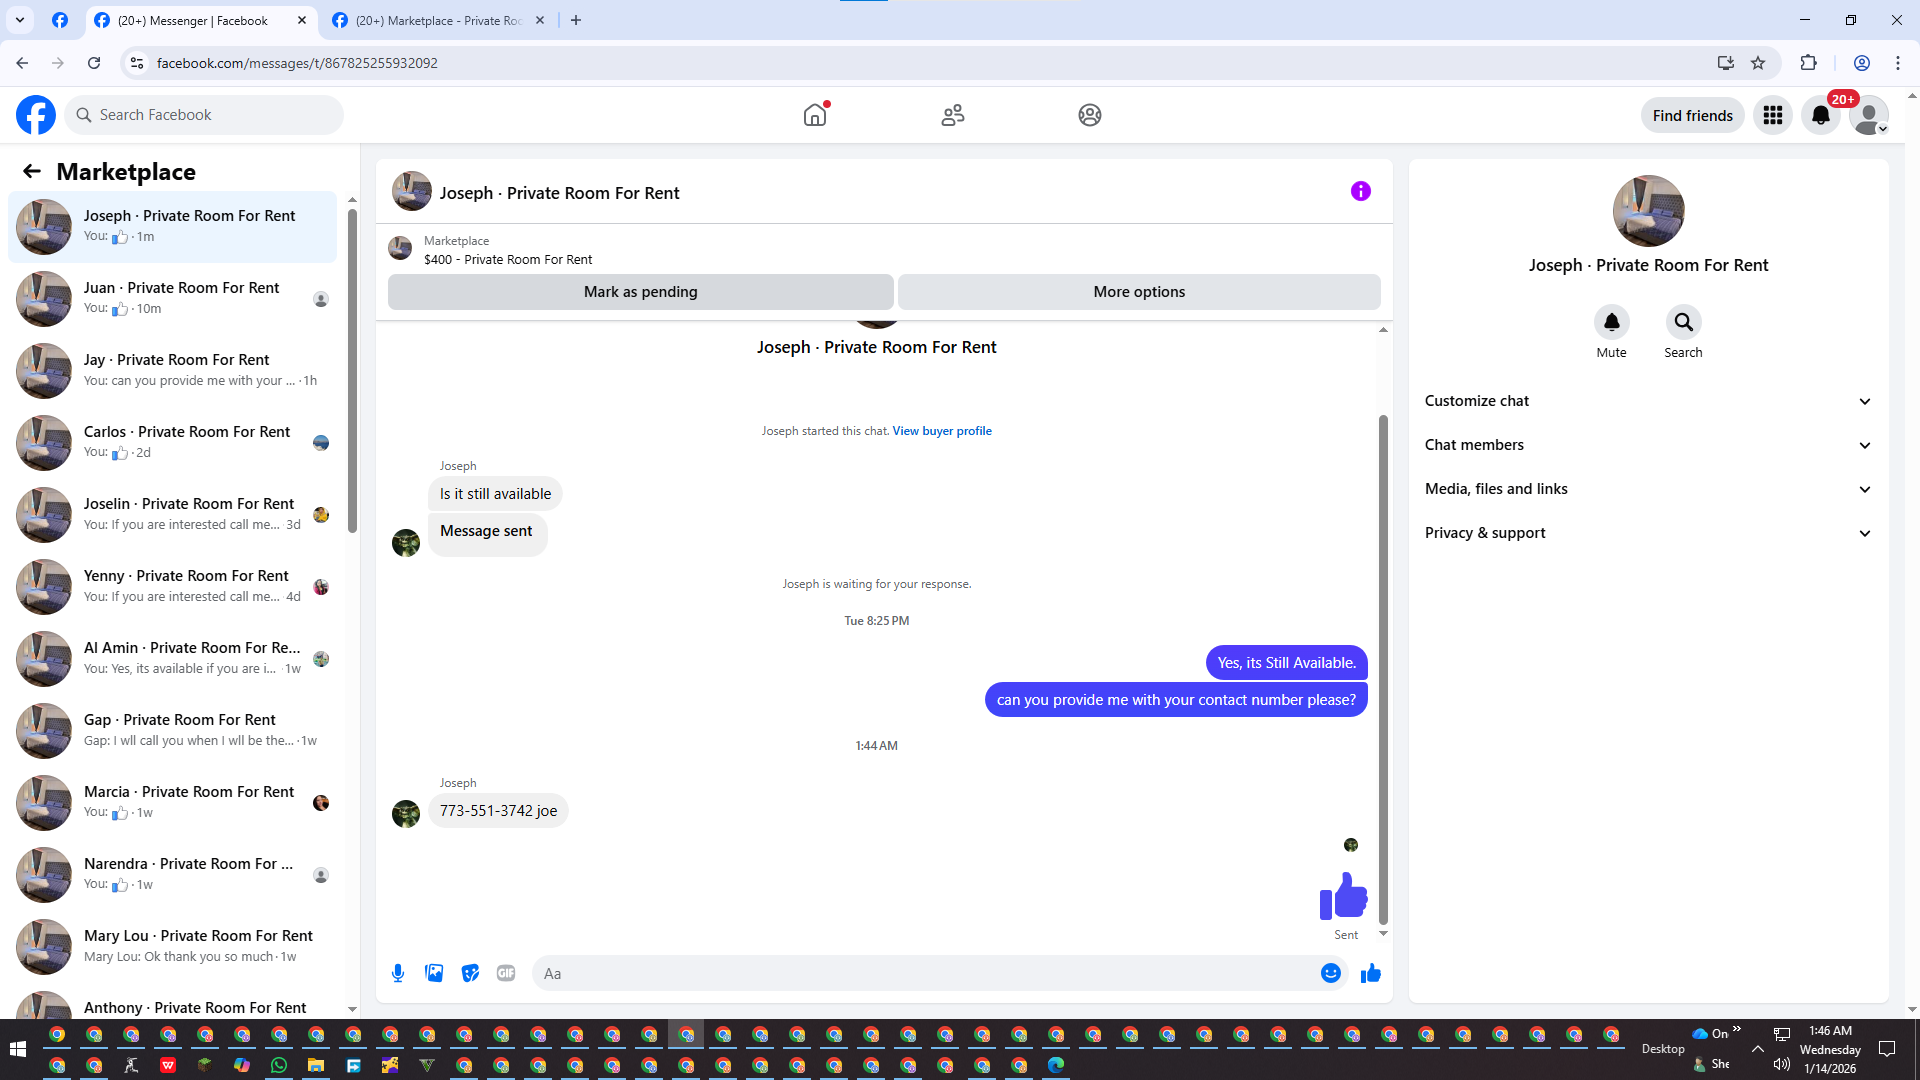Screen dimensions: 1920x1080
Task: Click the Mark as pending button
Action: (x=640, y=292)
